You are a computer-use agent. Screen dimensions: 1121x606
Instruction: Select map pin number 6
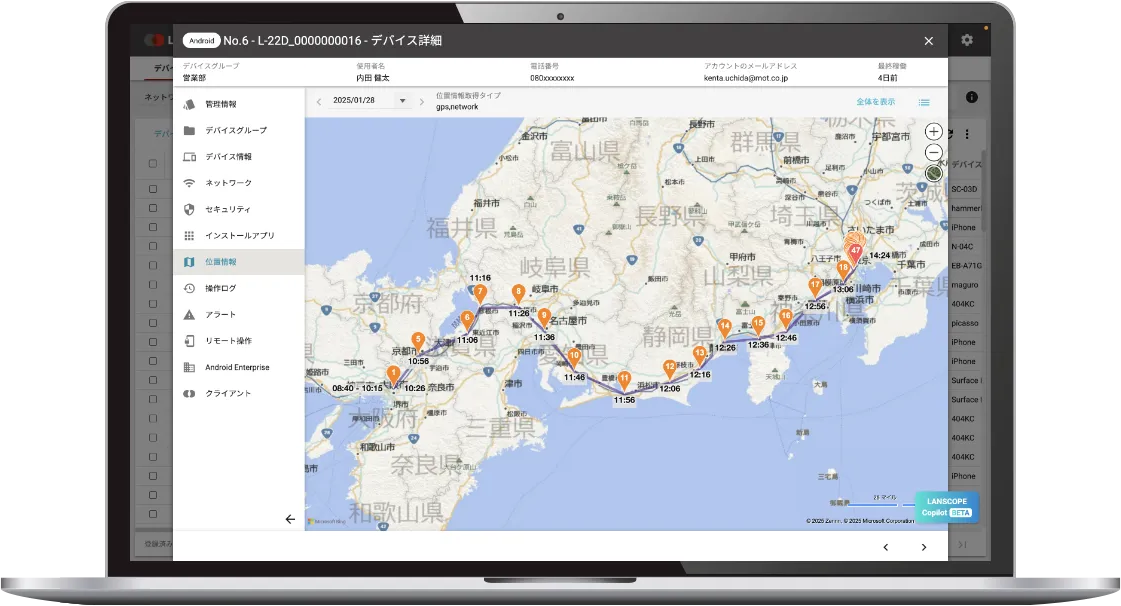click(467, 321)
